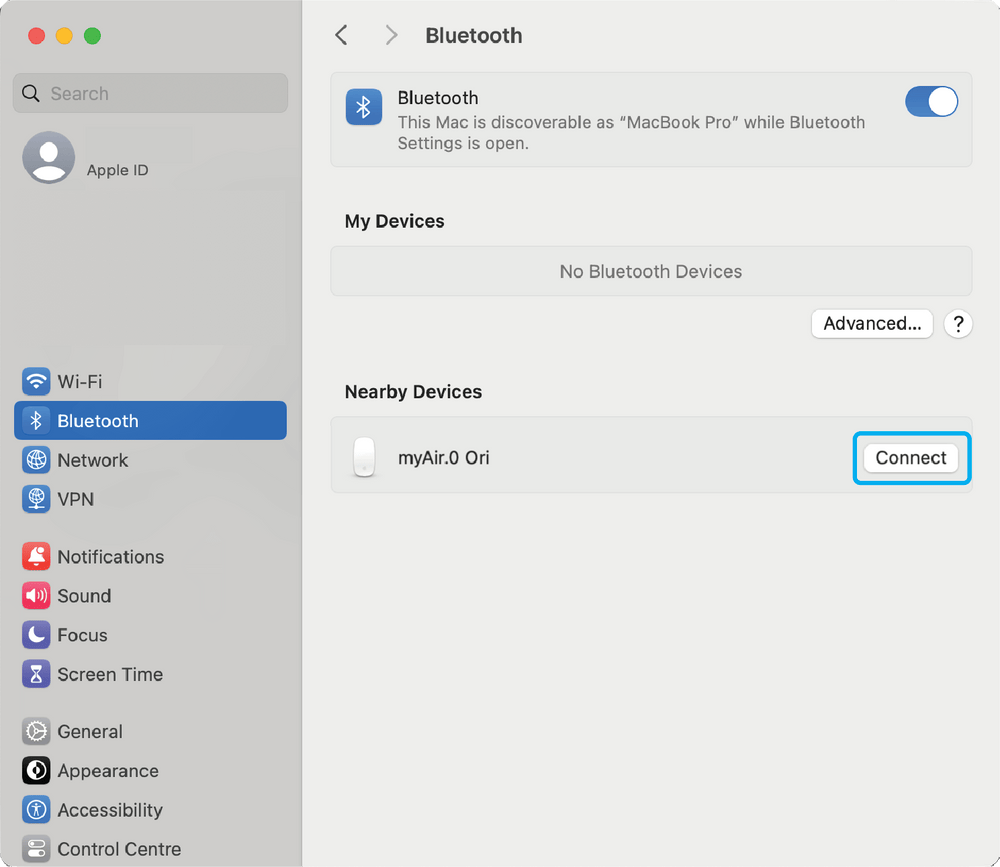This screenshot has height=867, width=1000.
Task: Click the Wi-Fi icon in sidebar
Action: click(x=37, y=382)
